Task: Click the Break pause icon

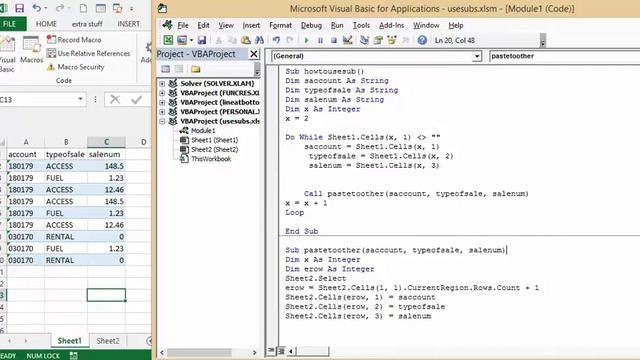Action: point(320,40)
